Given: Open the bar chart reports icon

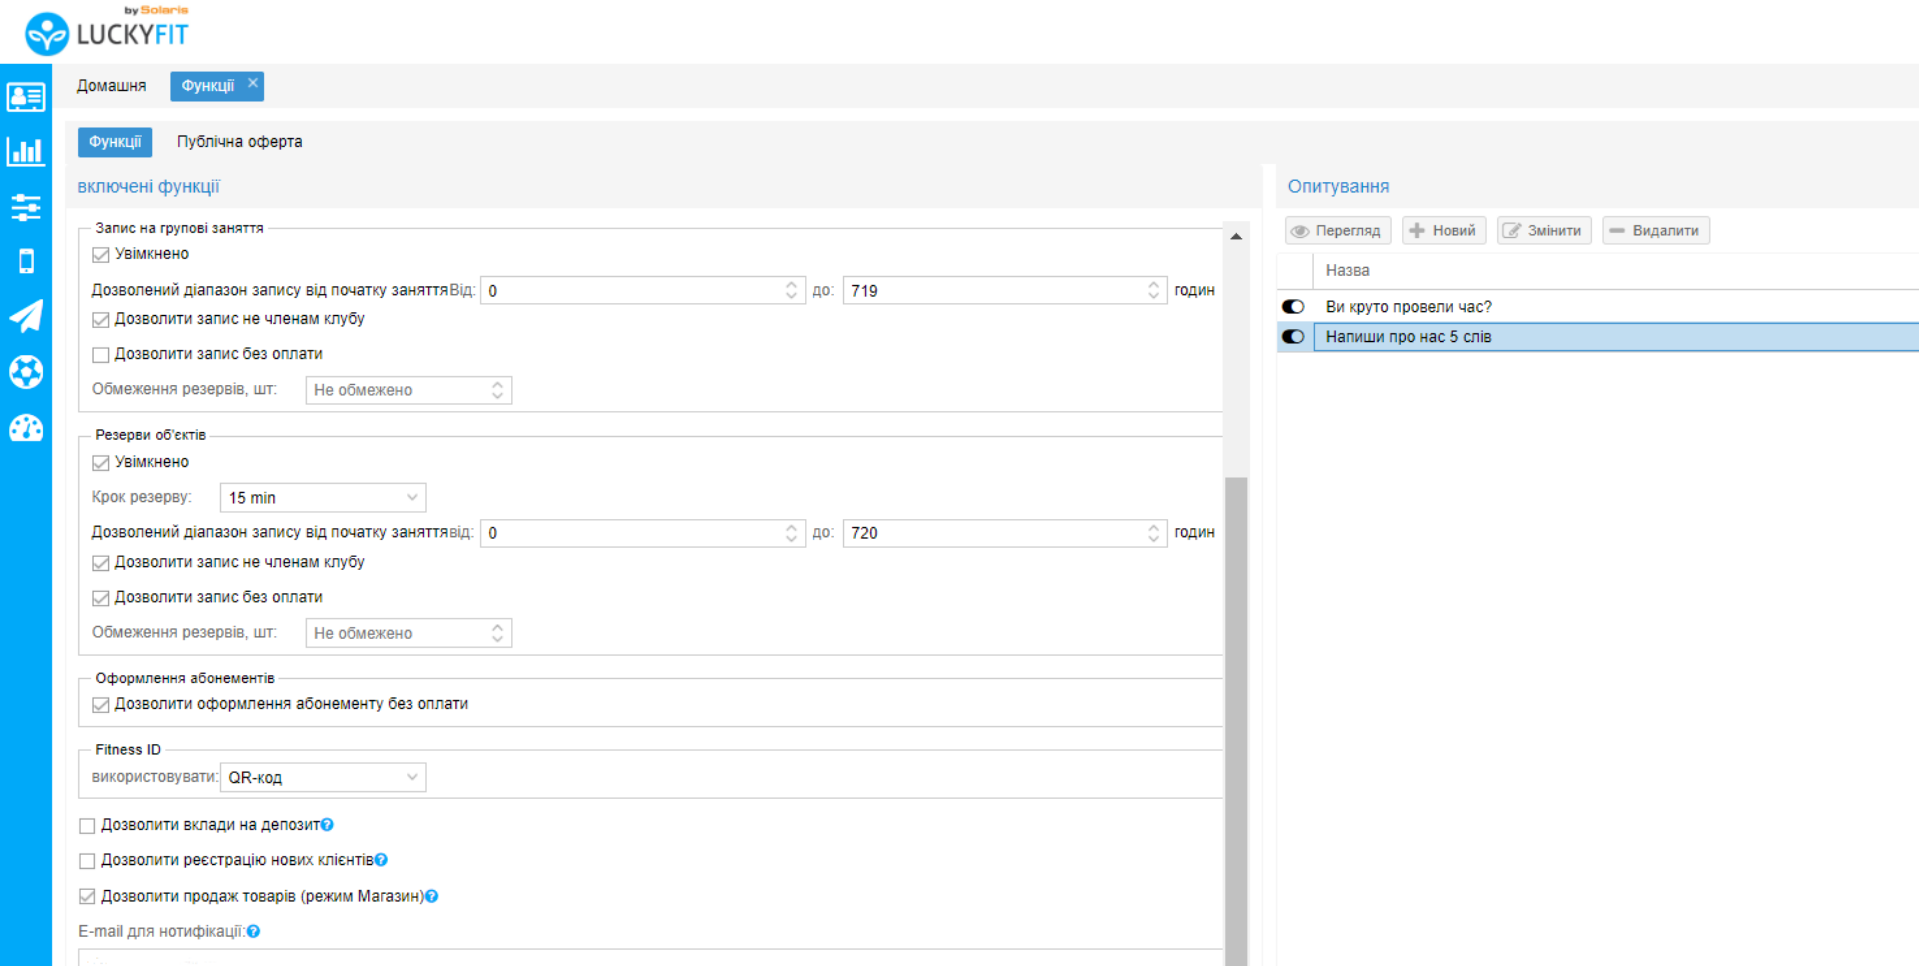Looking at the screenshot, I should coord(26,152).
